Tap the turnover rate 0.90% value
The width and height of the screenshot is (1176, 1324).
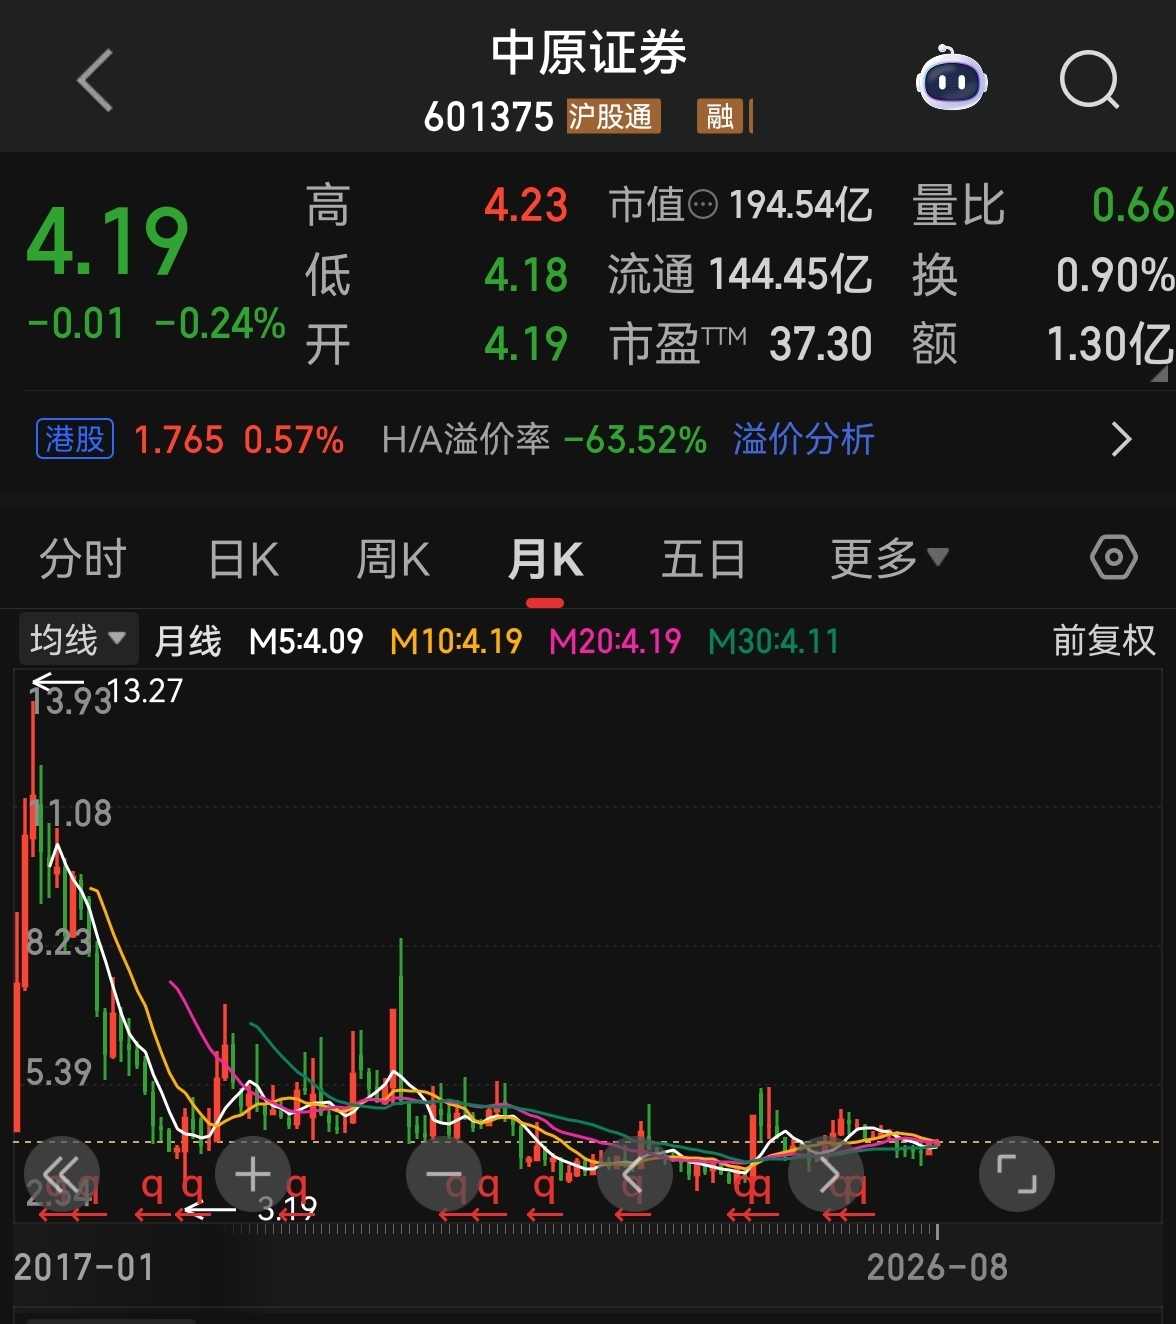1115,275
